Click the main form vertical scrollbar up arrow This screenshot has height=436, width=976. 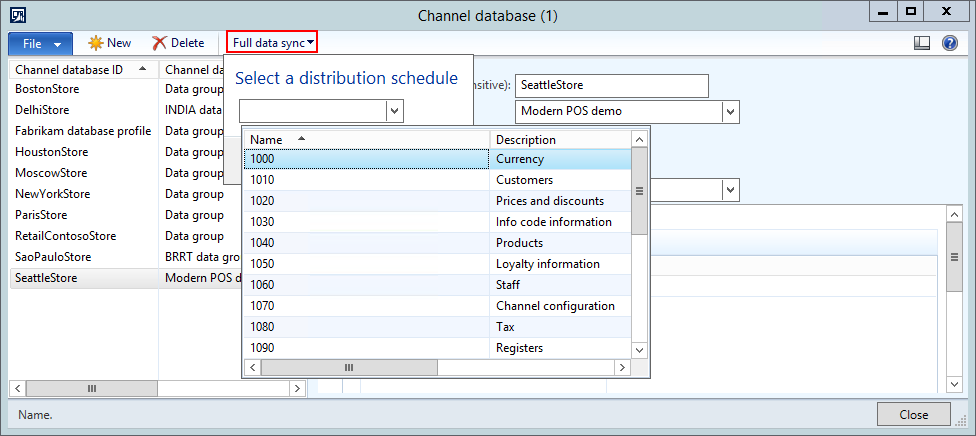[x=954, y=214]
